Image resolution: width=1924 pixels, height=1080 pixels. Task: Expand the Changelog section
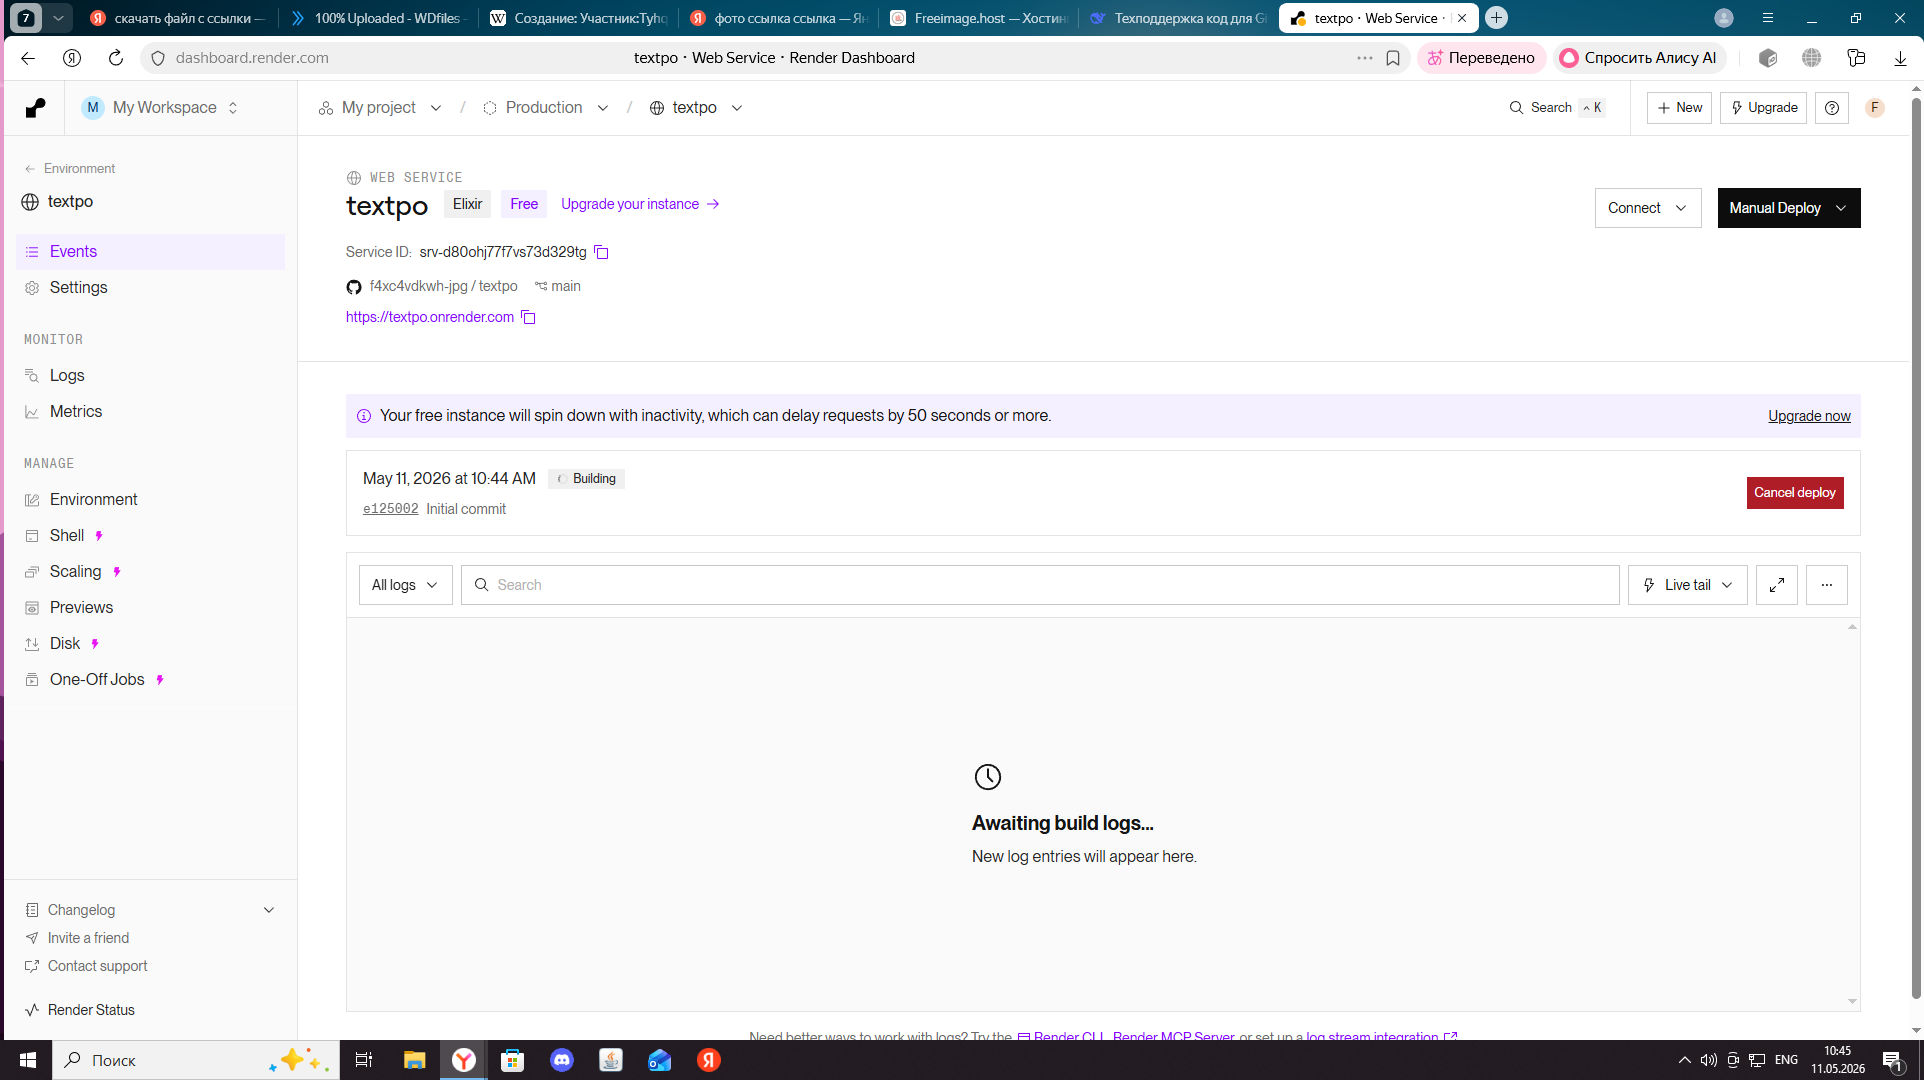(150, 910)
